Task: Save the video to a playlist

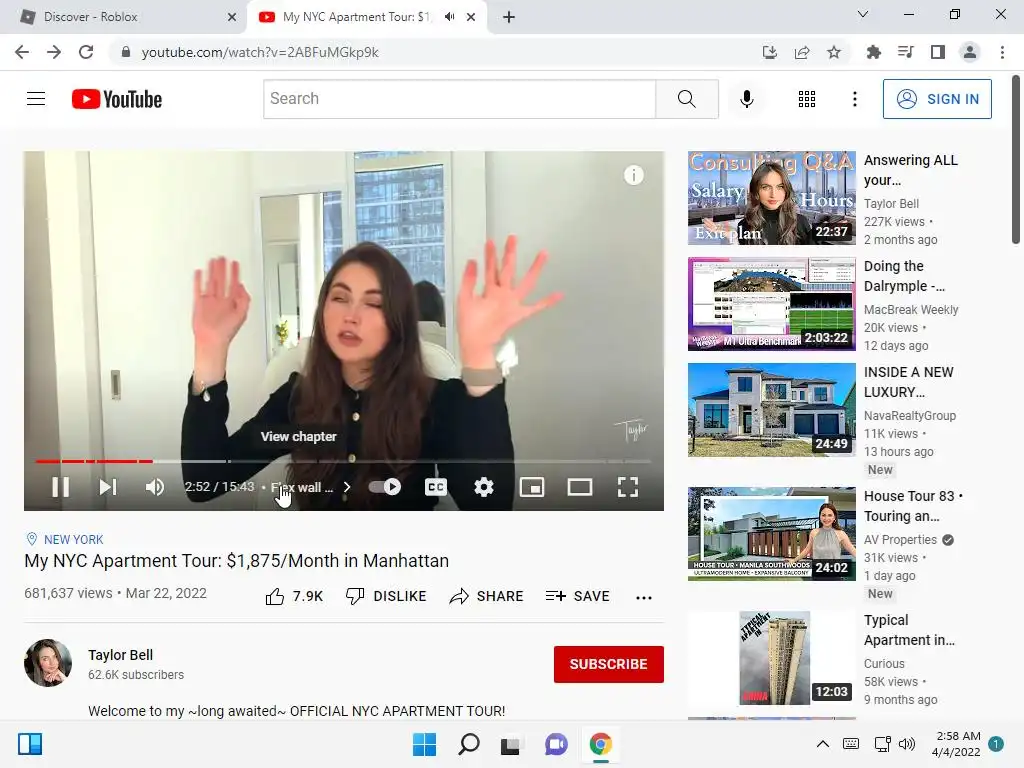Action: 577,596
